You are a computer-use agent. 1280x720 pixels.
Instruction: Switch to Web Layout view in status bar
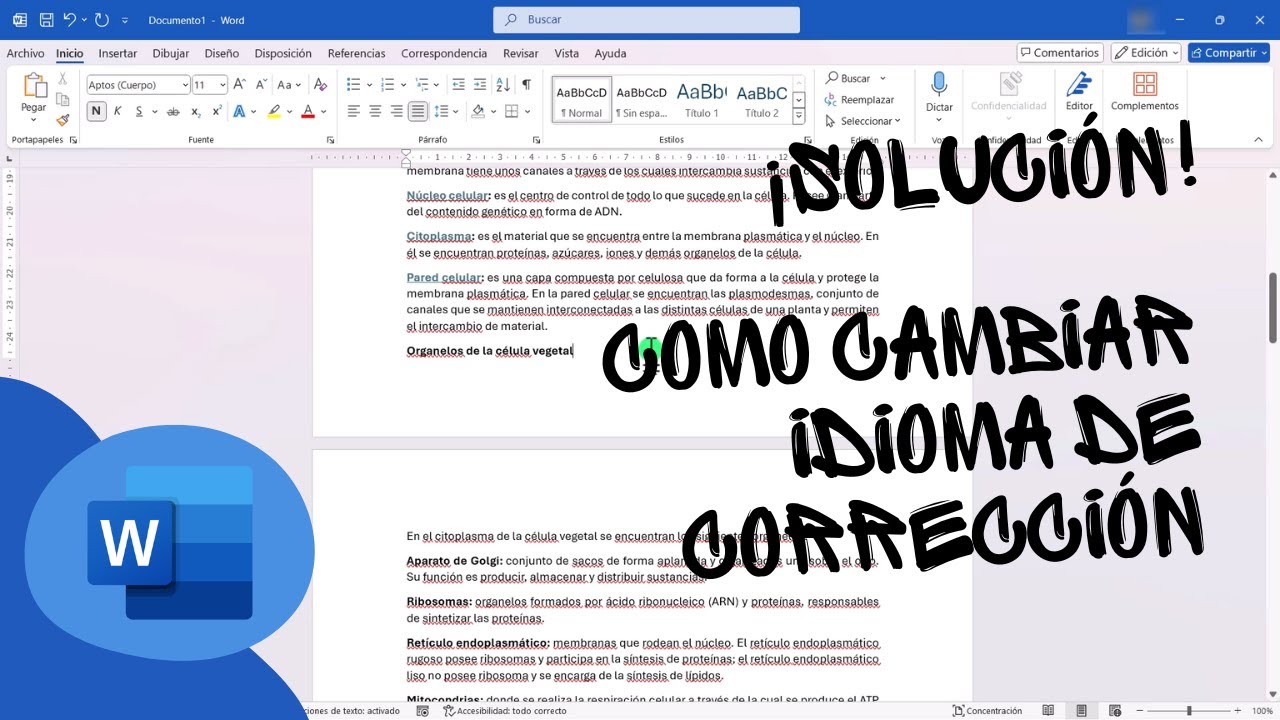(x=1114, y=711)
